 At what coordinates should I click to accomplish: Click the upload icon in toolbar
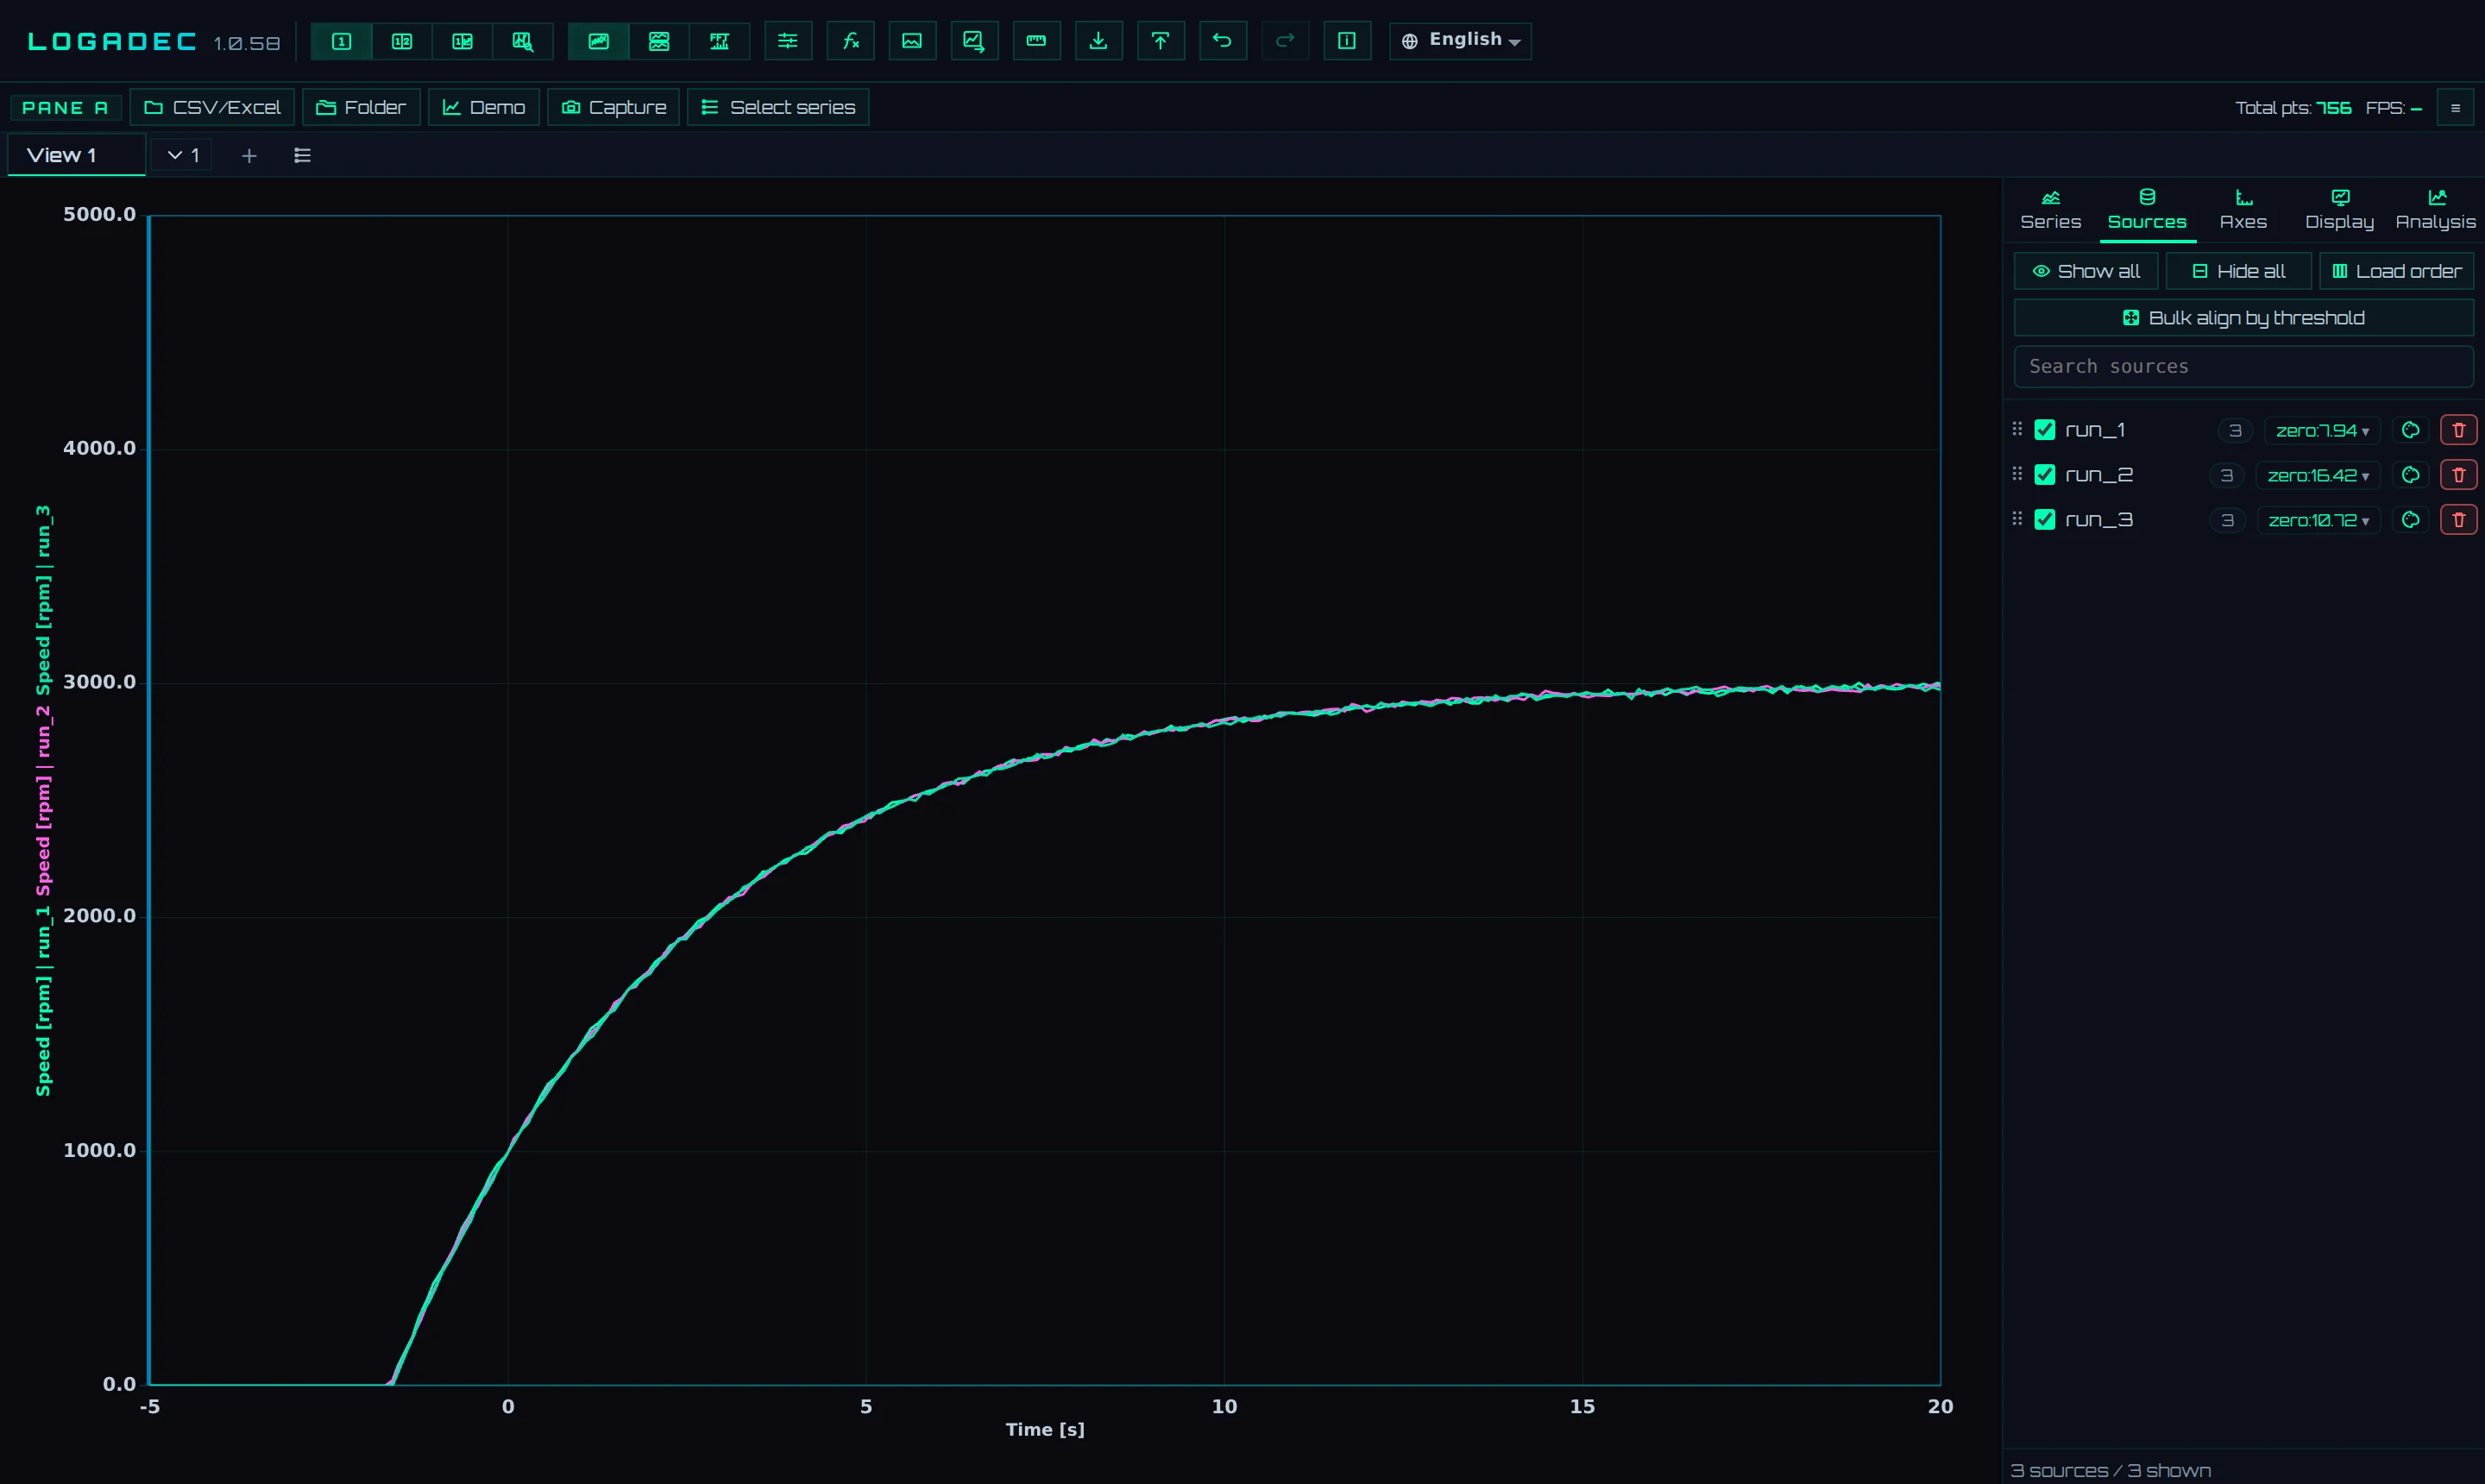[x=1160, y=41]
